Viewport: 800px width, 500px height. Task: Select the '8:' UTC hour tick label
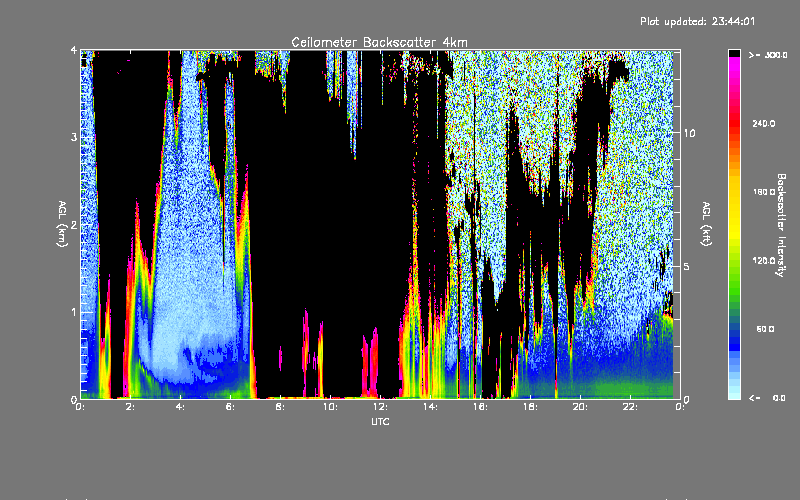coord(280,407)
